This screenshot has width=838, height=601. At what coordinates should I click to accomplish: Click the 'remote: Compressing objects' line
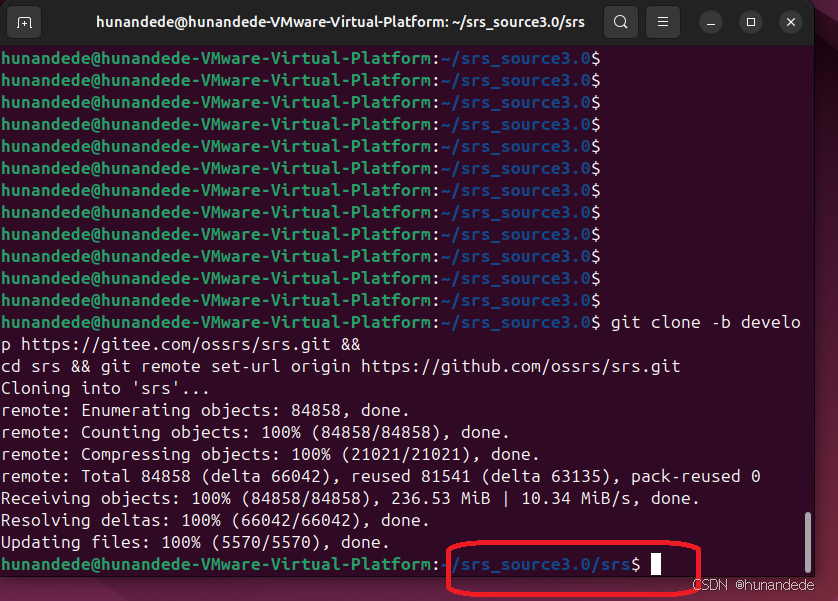coord(270,454)
